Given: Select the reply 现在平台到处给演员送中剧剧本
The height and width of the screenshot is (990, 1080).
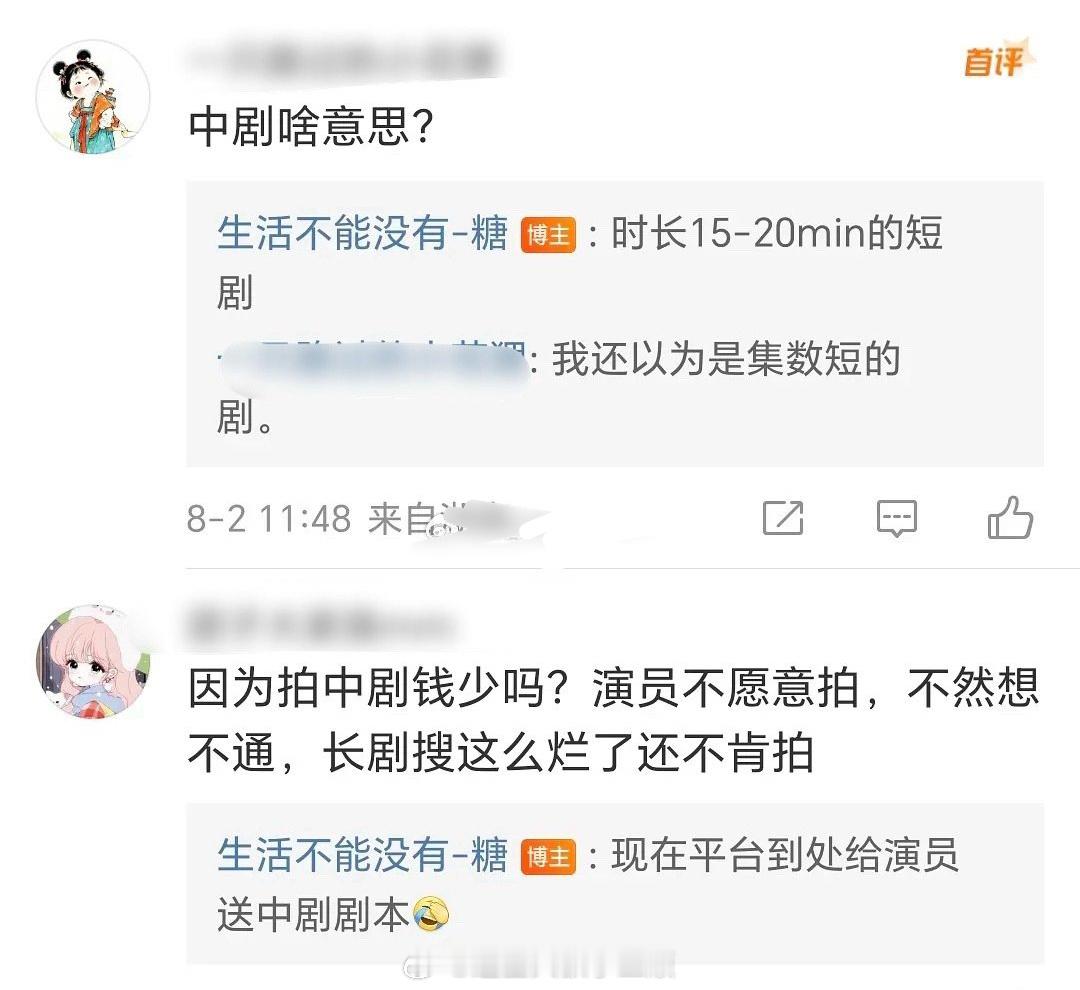Looking at the screenshot, I should point(588,885).
